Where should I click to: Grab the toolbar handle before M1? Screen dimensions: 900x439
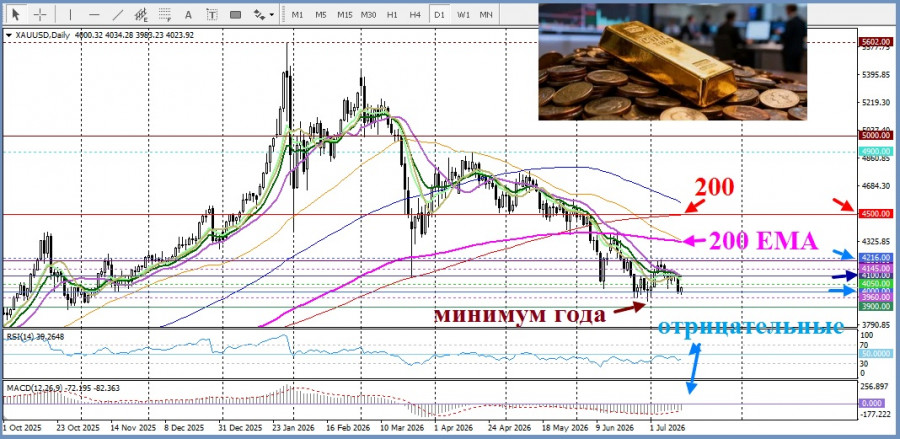click(282, 14)
